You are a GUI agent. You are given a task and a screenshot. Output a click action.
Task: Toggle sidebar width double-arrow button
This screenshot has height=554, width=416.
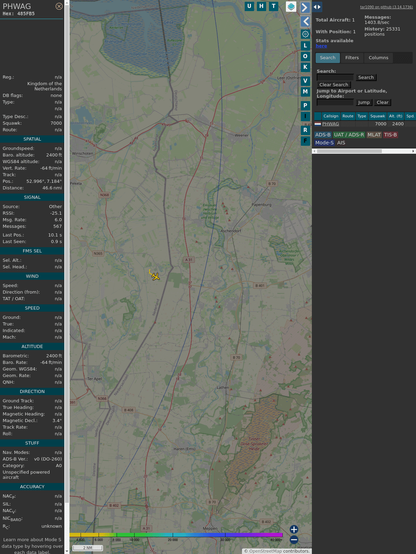pos(317,7)
